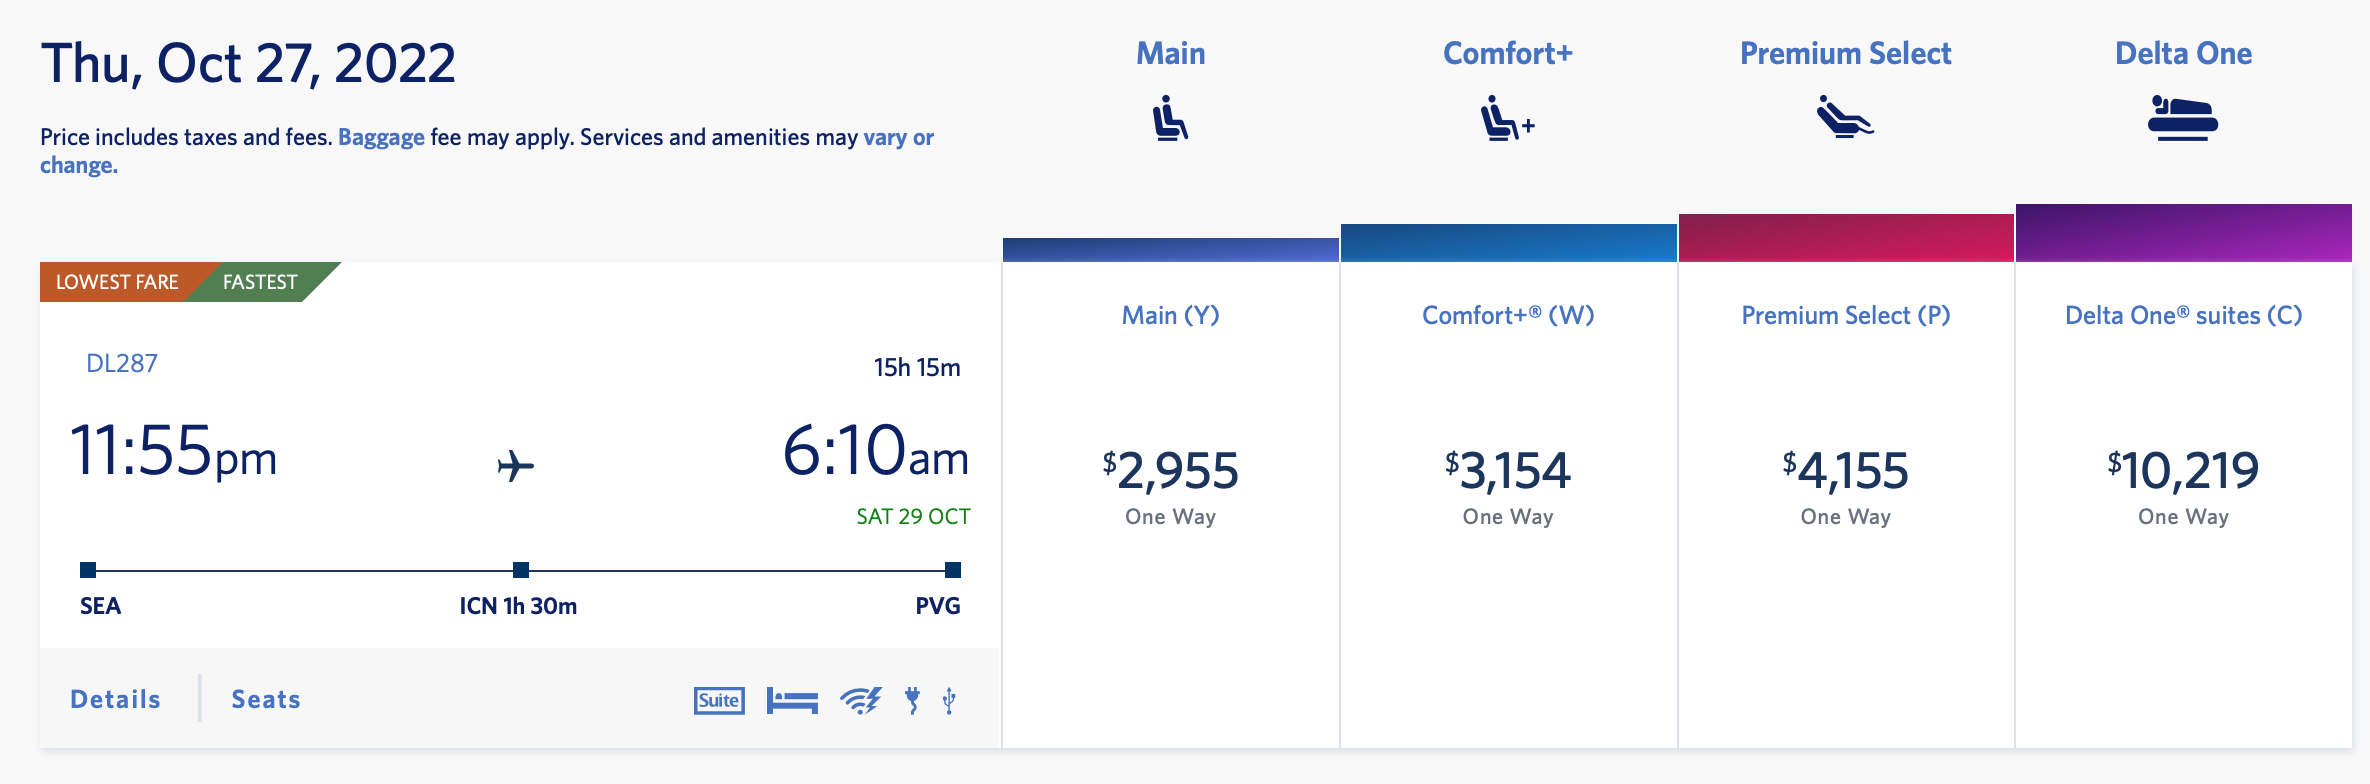Screen dimensions: 2370x784
Task: Click the flat-bed amenity icon
Action: click(792, 700)
